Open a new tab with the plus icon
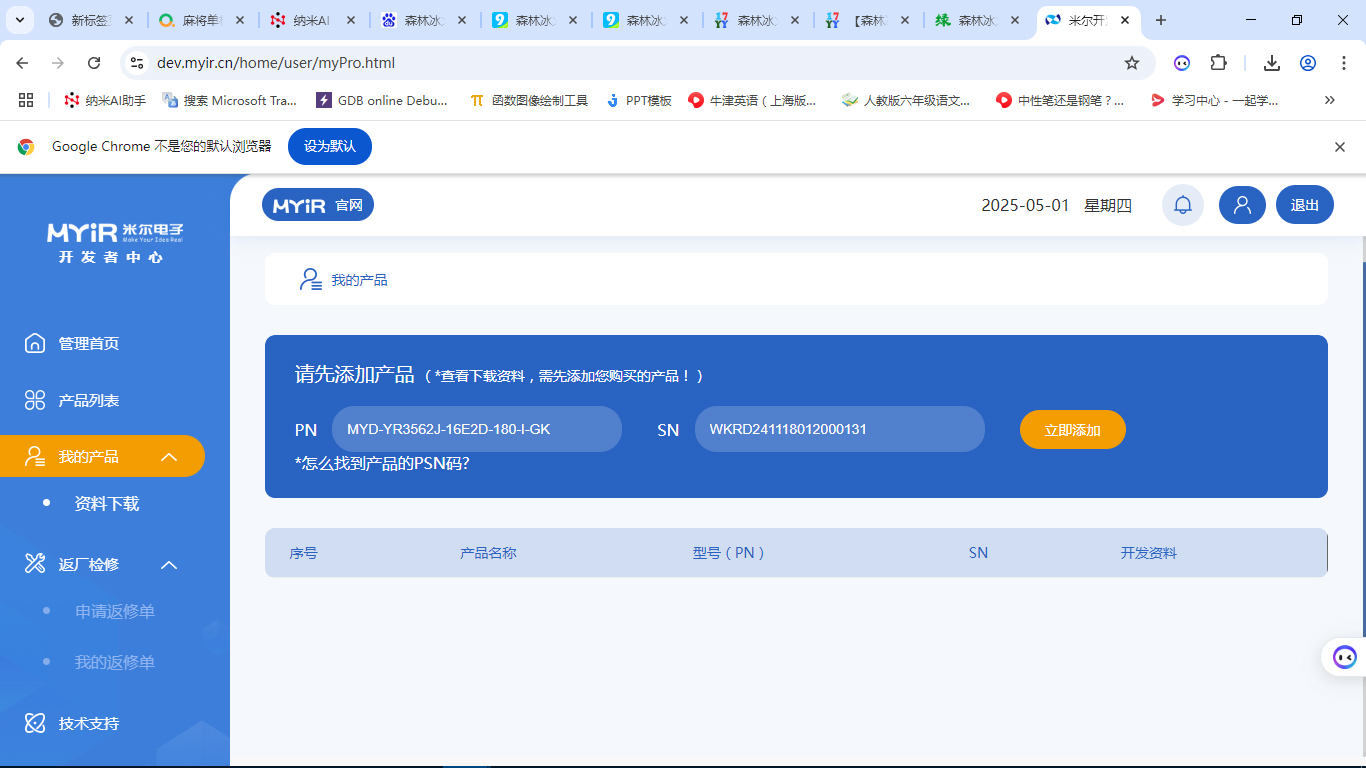 pos(1161,20)
